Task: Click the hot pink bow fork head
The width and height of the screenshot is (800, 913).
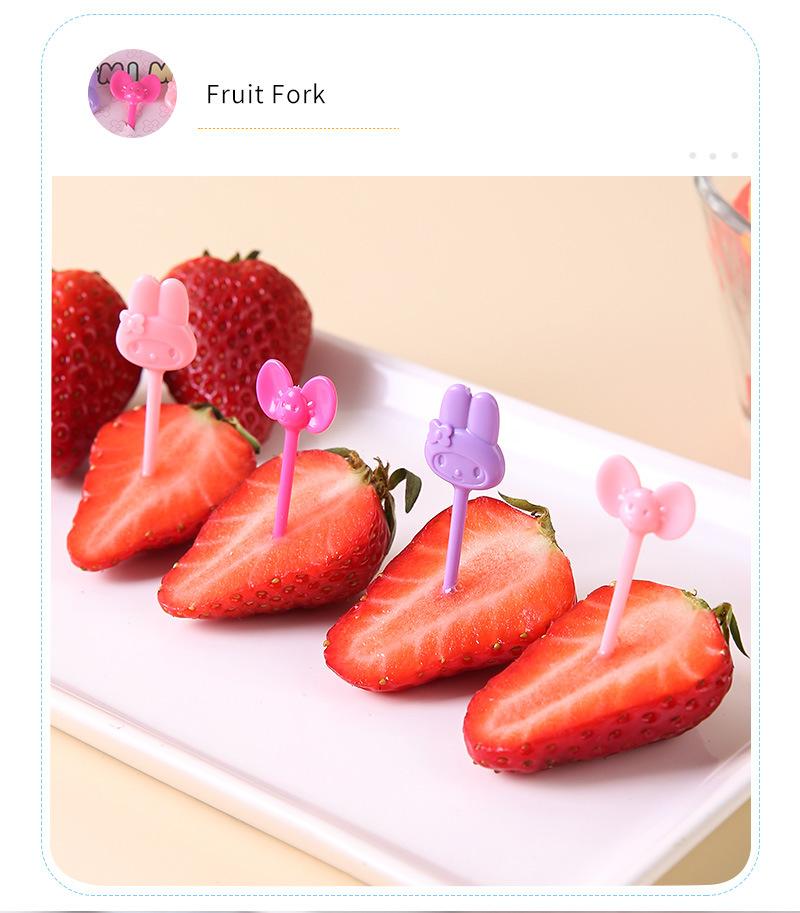Action: coord(296,397)
